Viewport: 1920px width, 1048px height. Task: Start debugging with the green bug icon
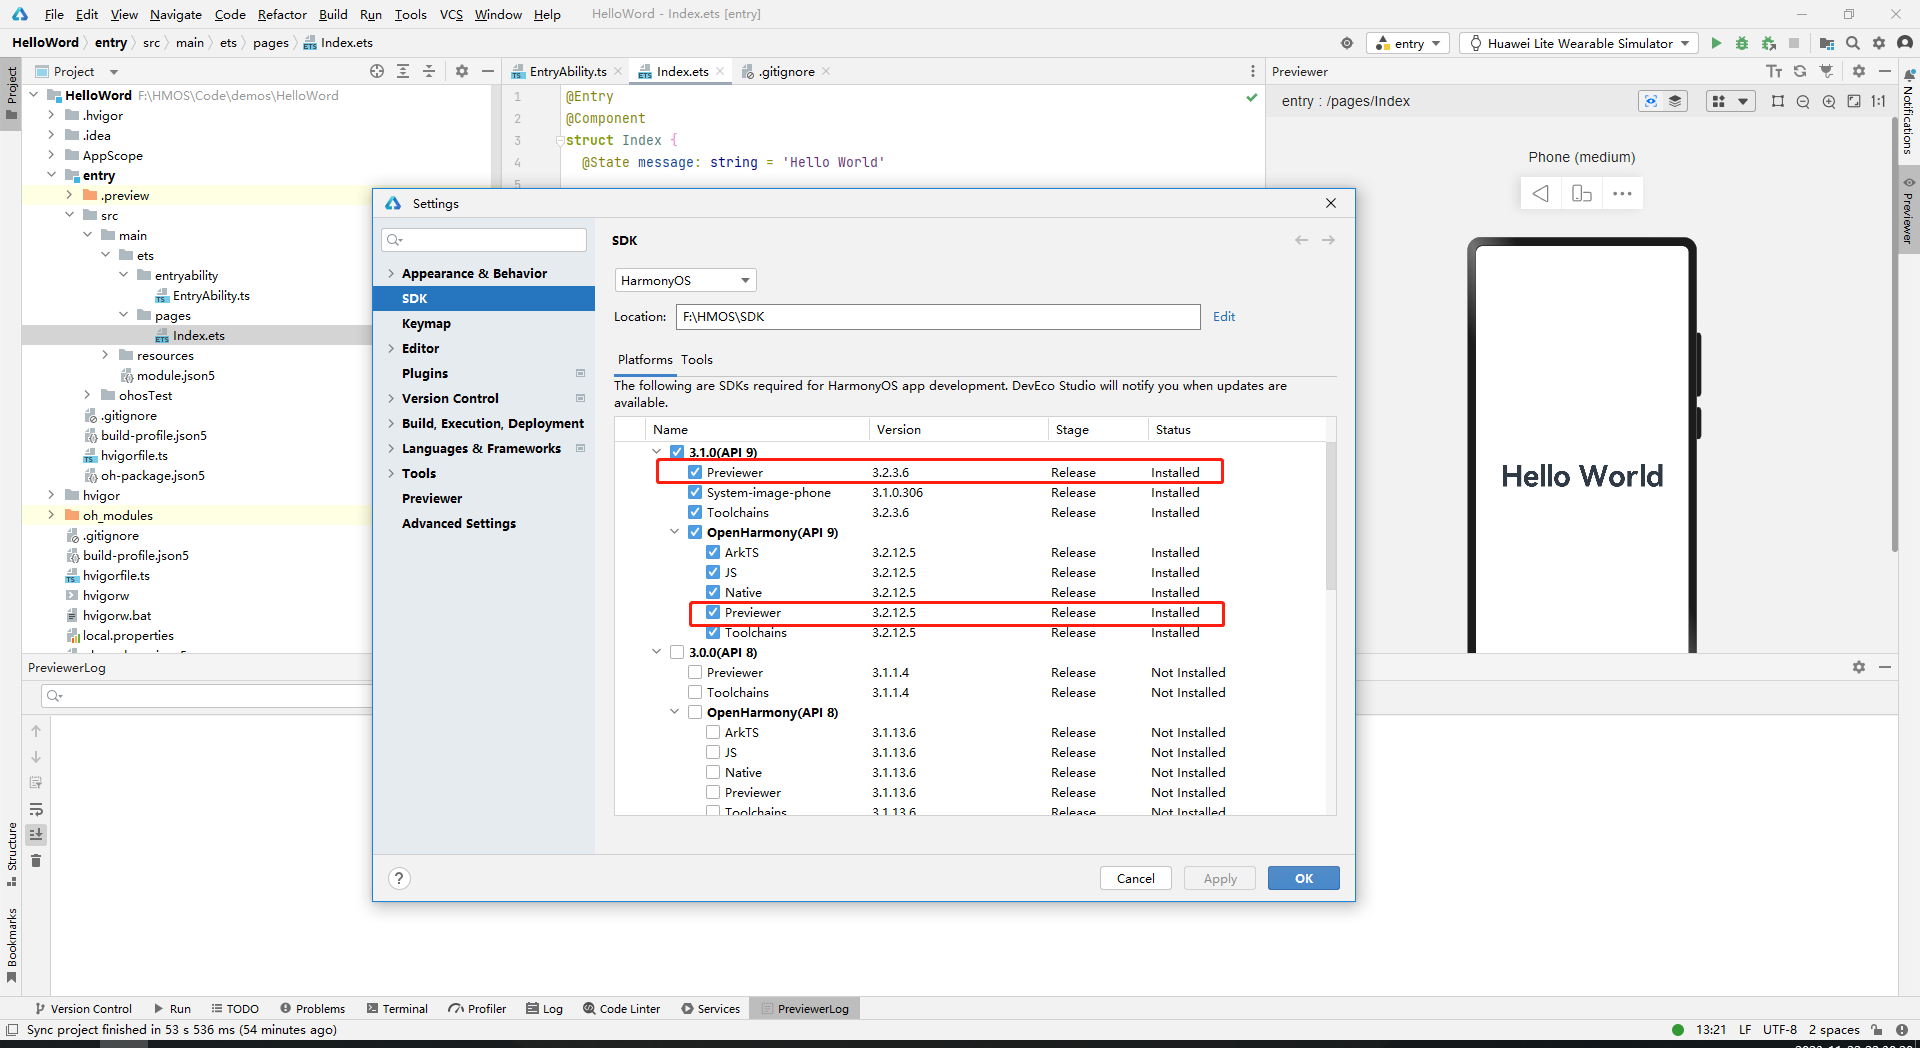1742,43
